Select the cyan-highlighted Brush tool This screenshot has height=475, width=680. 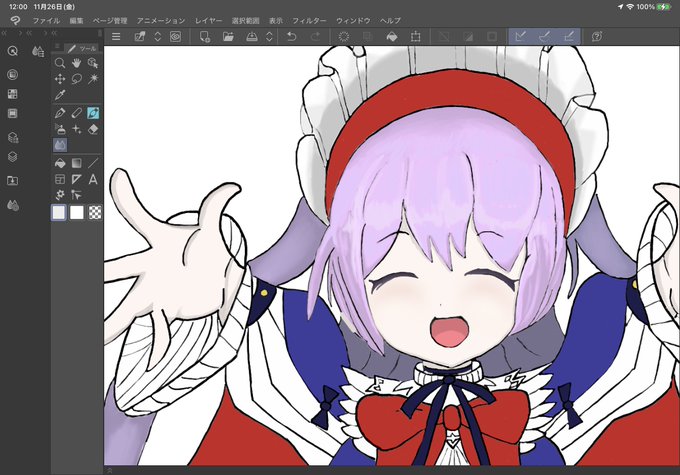93,113
